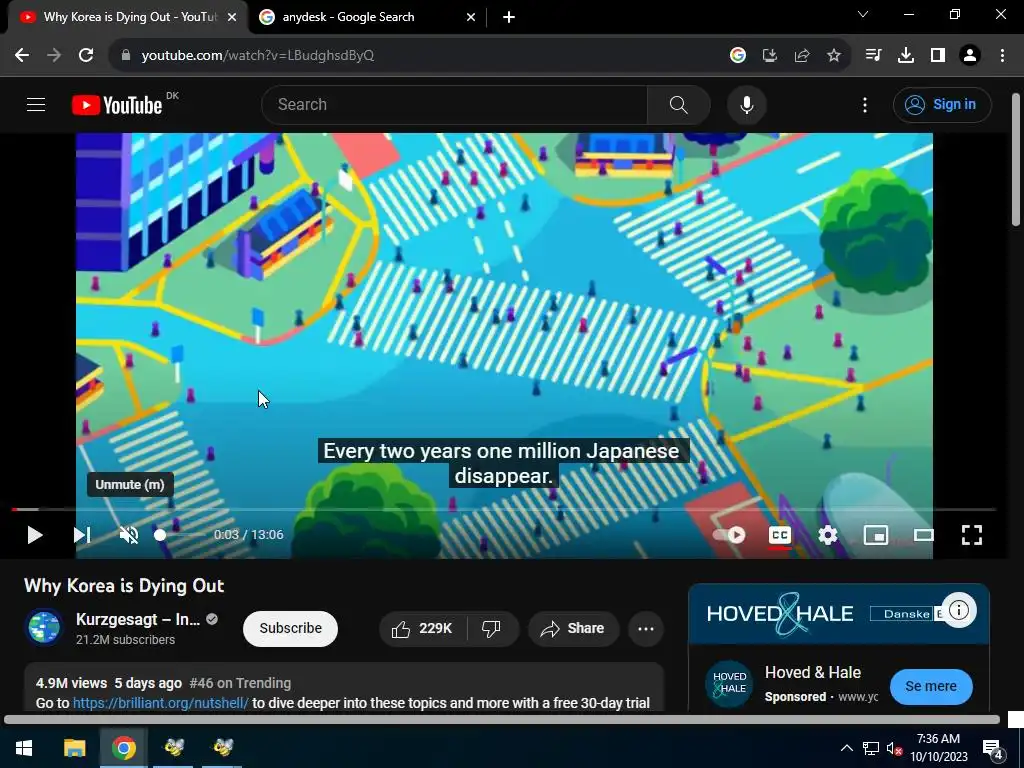Open the Kurzgesagt channel avatar
Image resolution: width=1024 pixels, height=768 pixels.
44,627
